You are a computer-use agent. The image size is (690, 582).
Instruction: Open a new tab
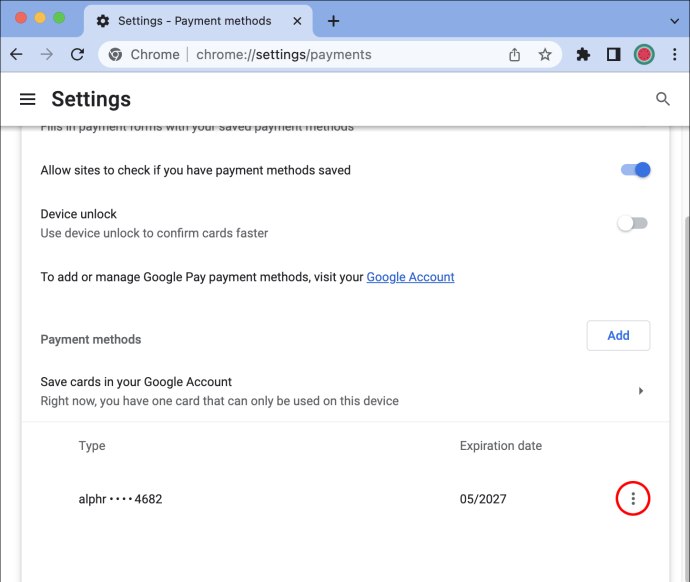coord(333,21)
